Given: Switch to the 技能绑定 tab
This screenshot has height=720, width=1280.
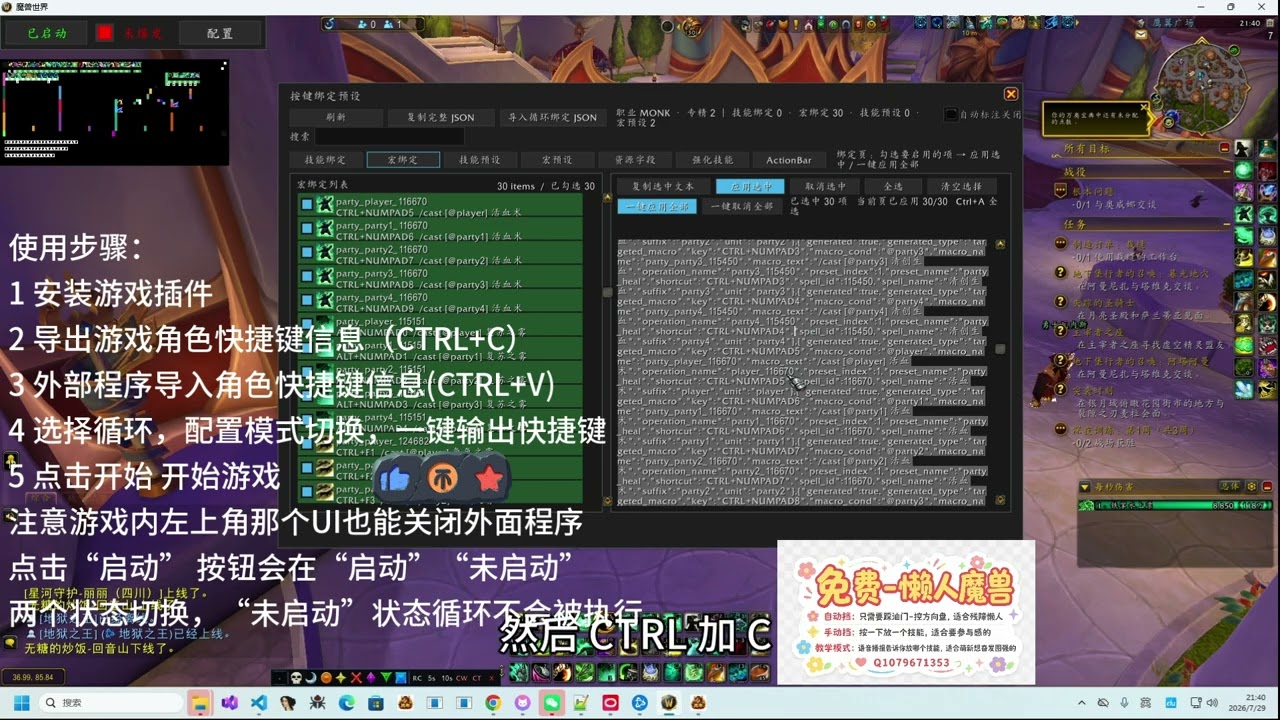Looking at the screenshot, I should pos(324,160).
